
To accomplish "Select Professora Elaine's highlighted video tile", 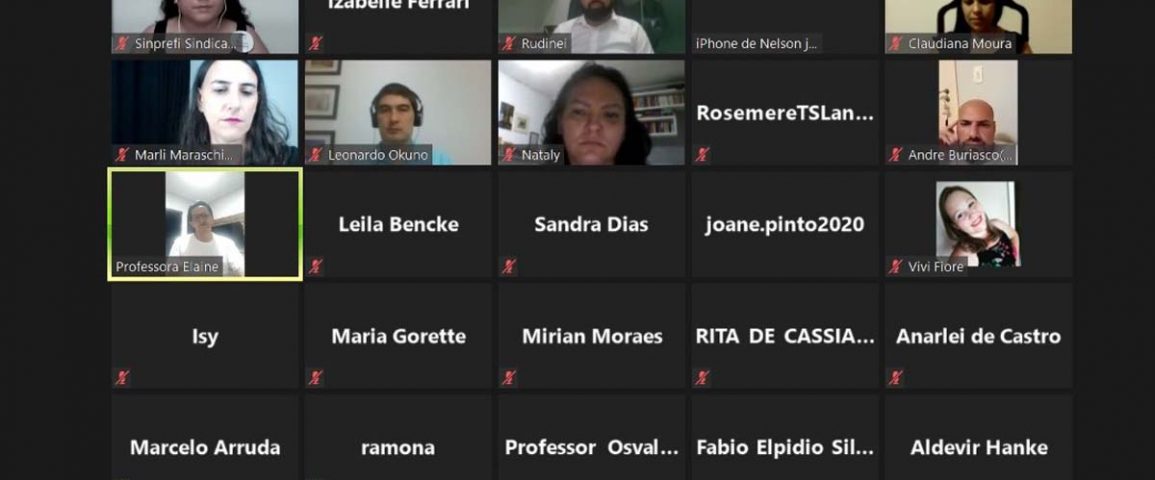I will (x=205, y=225).
